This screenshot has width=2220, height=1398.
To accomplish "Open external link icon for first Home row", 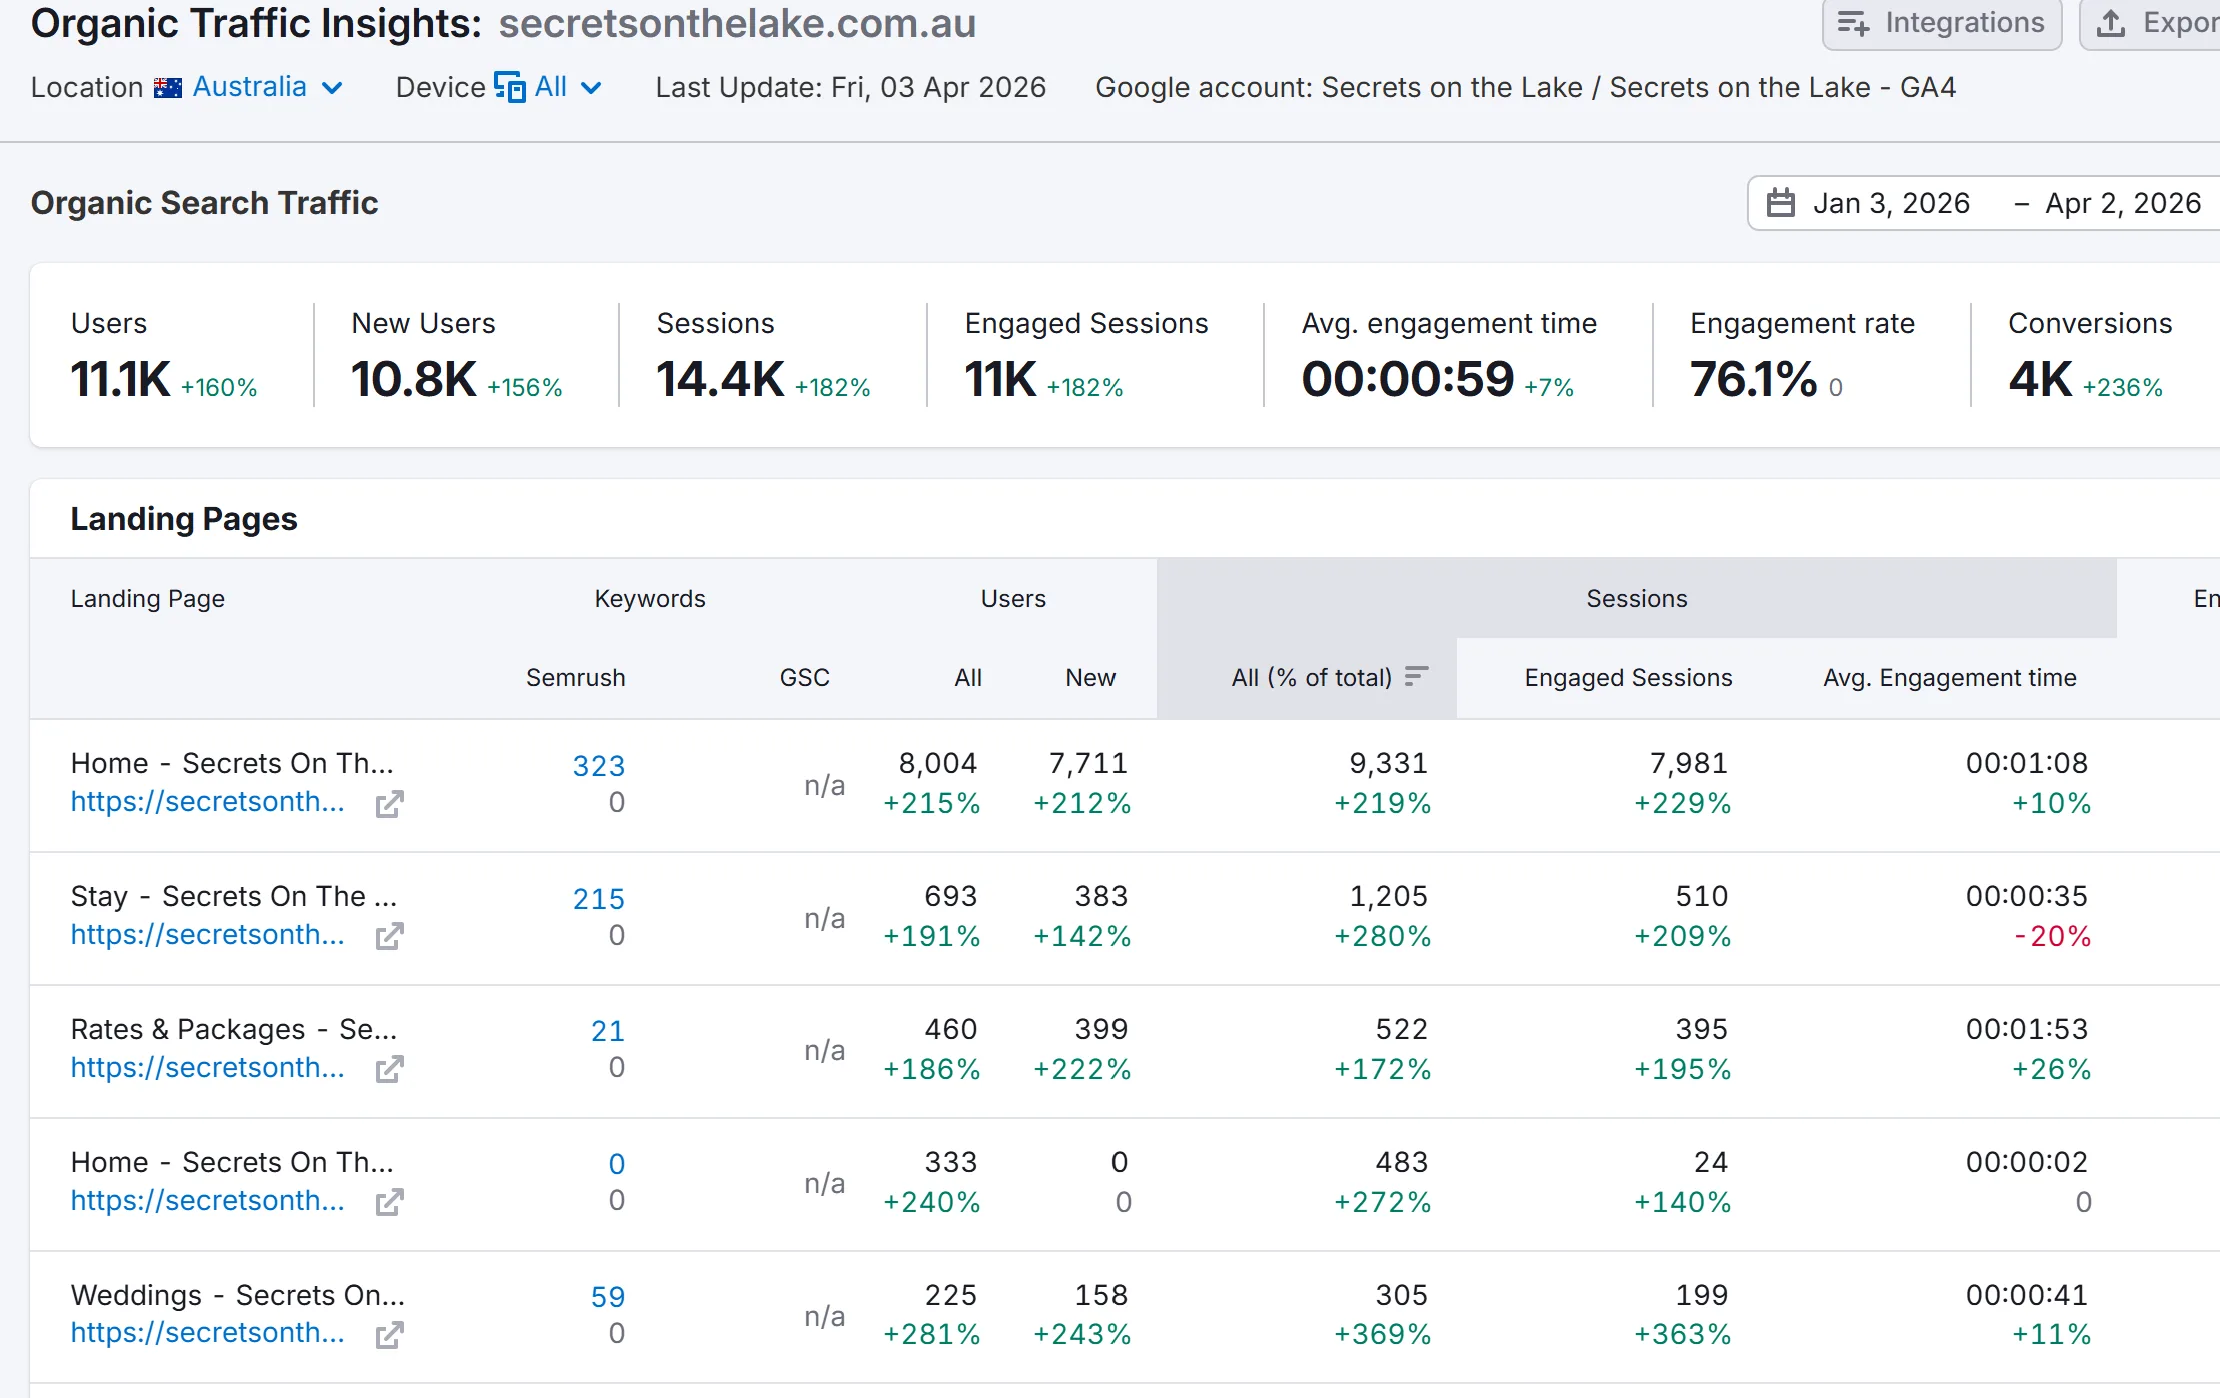I will 389,804.
